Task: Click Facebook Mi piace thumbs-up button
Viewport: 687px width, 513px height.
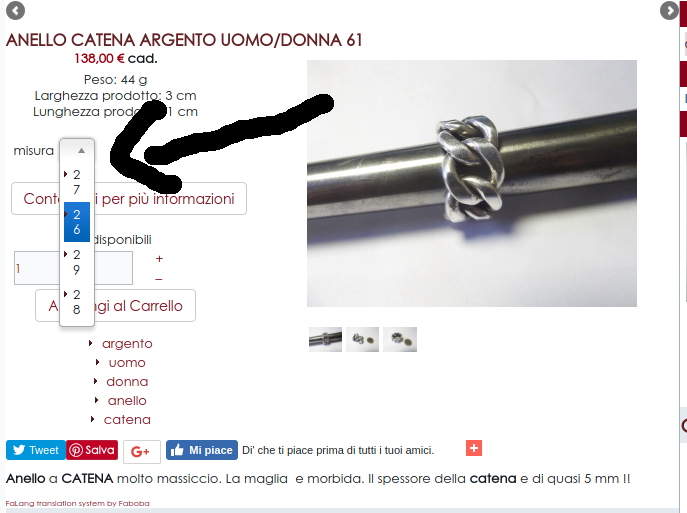Action: tap(202, 450)
